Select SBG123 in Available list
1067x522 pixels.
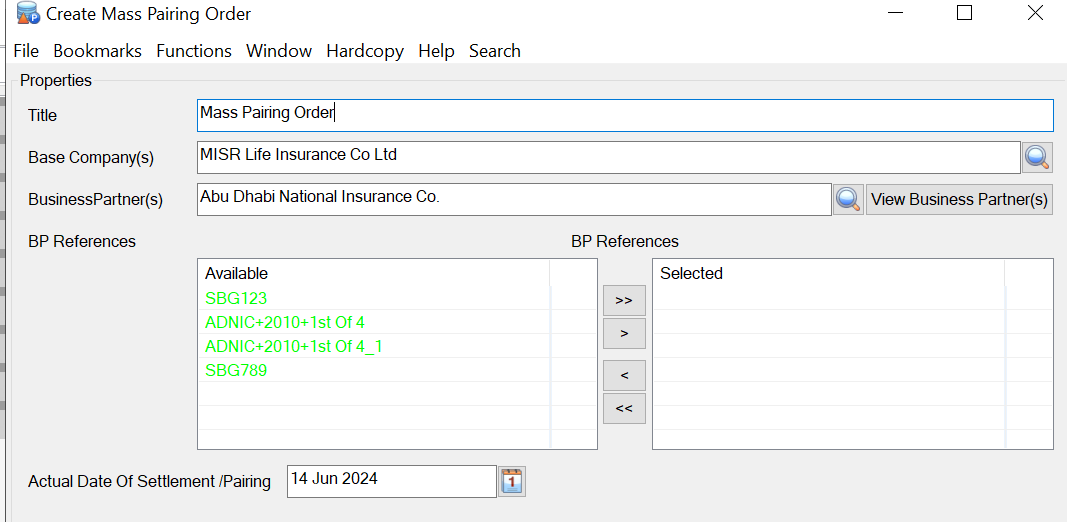pyautogui.click(x=236, y=298)
